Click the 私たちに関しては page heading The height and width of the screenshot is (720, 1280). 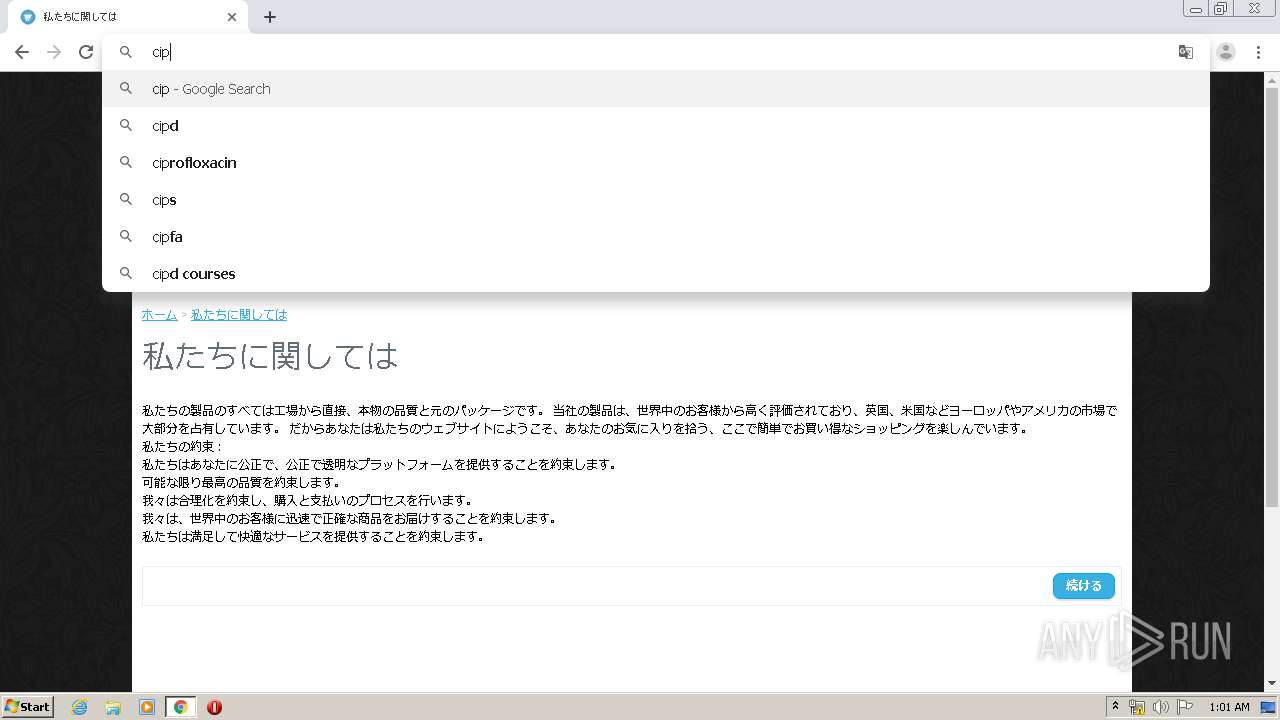pos(270,356)
